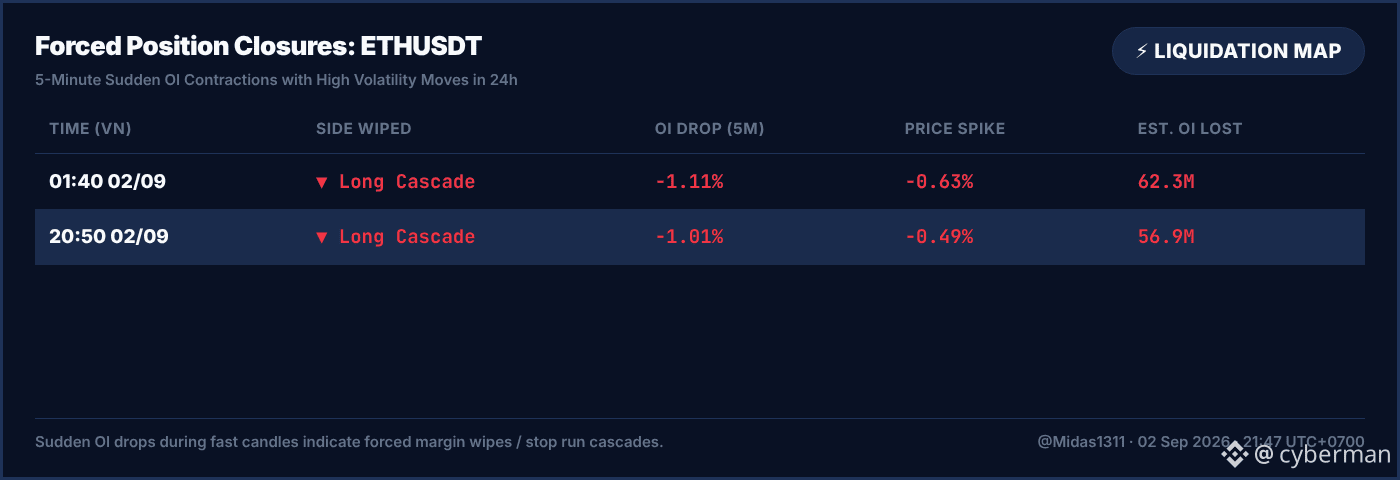Image resolution: width=1400 pixels, height=480 pixels.
Task: Click Long Cascade in the 20:50 row
Action: click(407, 237)
